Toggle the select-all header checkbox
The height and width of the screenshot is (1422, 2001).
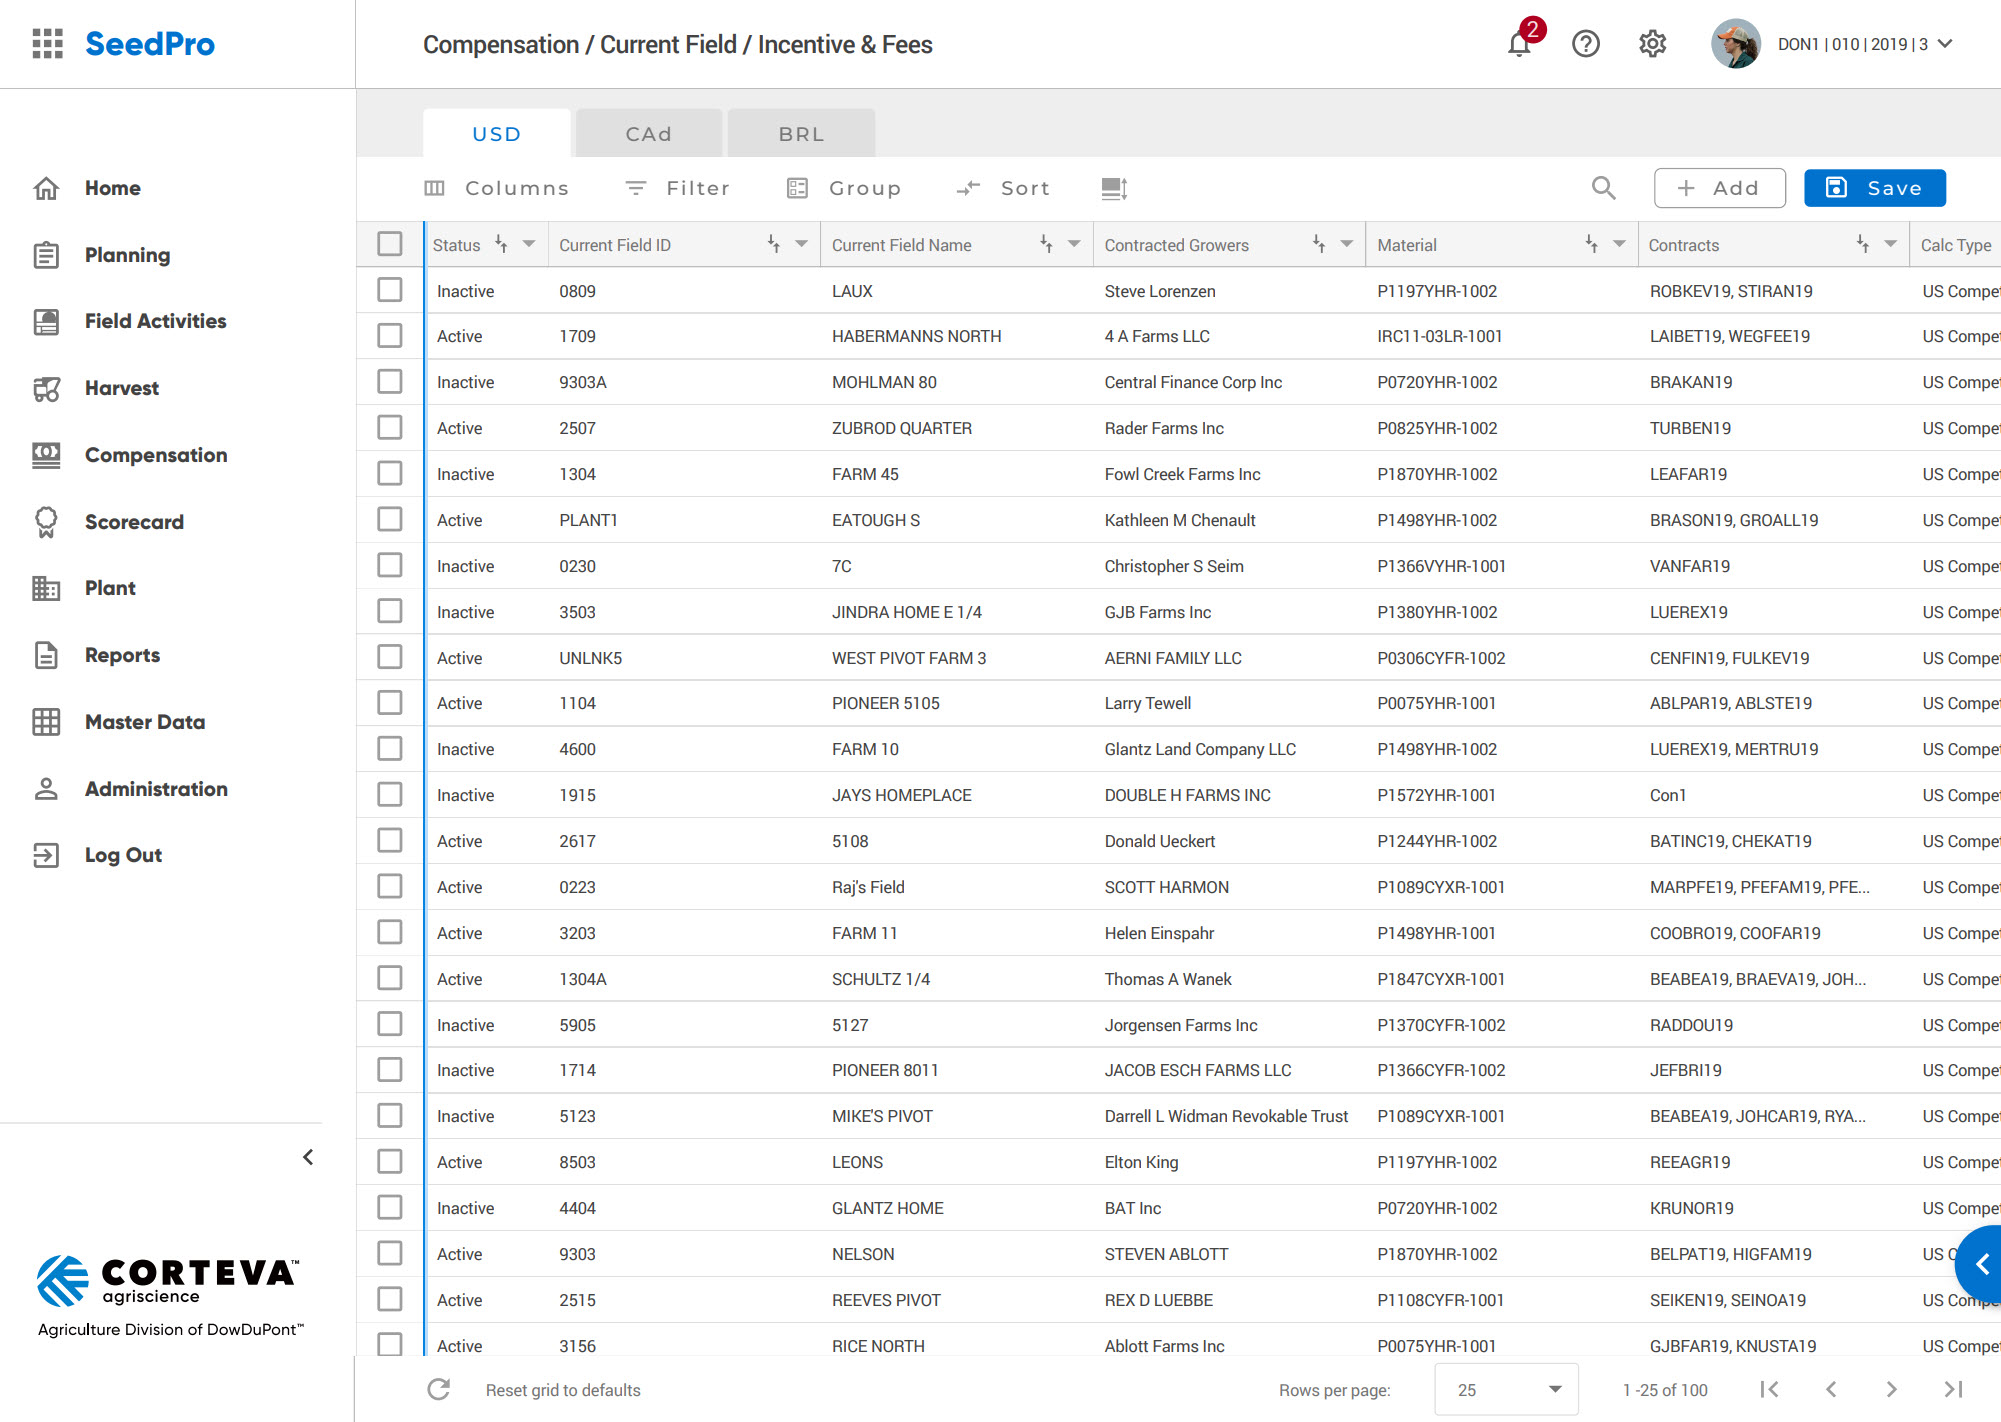[390, 244]
